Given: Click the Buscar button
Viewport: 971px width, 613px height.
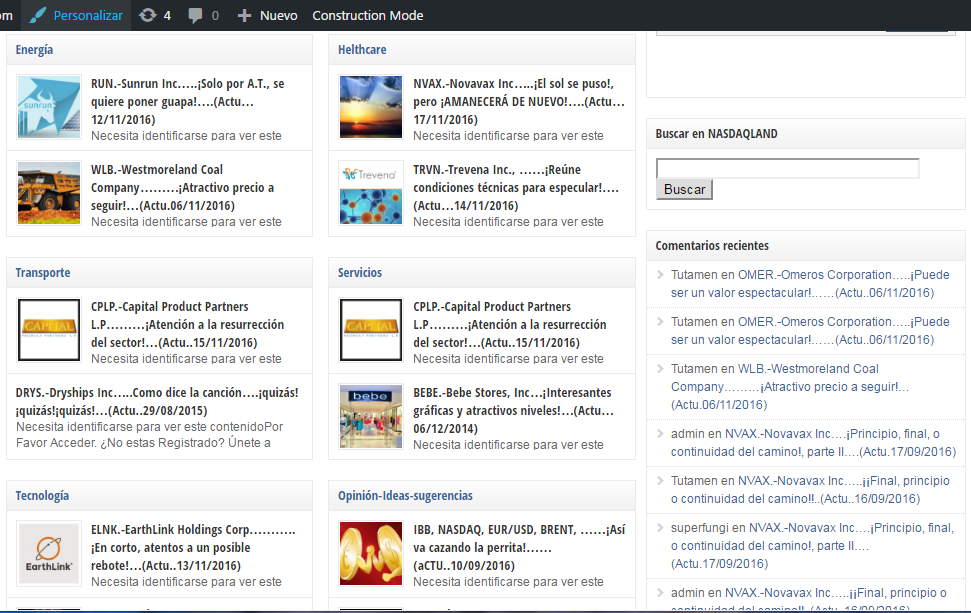Looking at the screenshot, I should point(684,189).
